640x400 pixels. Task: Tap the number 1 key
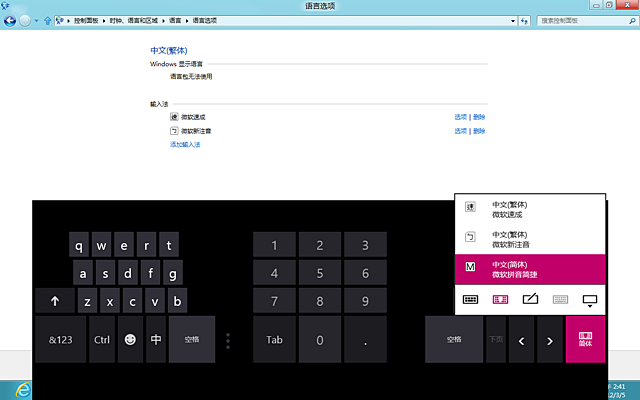[x=274, y=245]
